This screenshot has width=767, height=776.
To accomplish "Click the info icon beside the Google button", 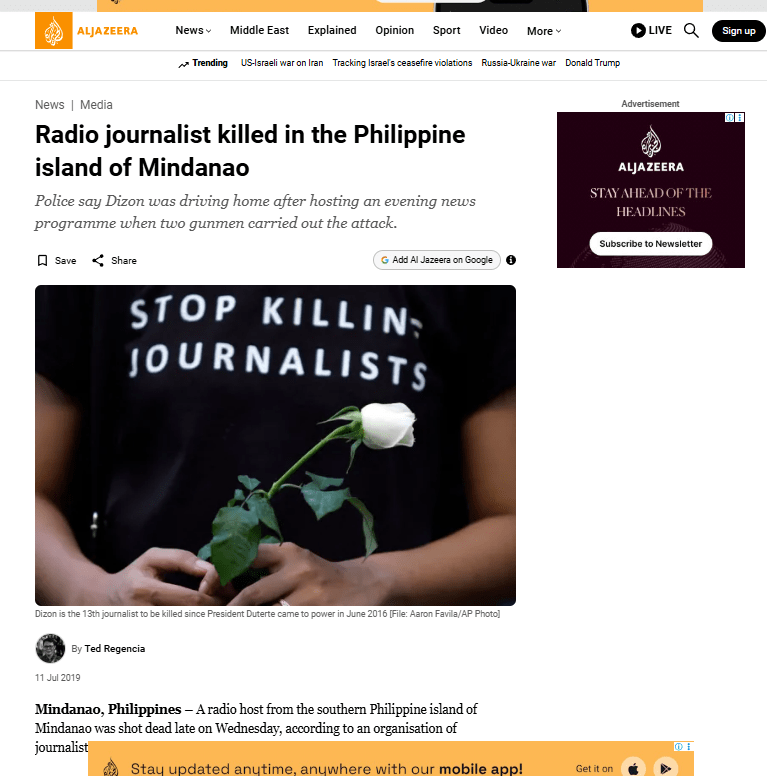I will click(x=511, y=260).
